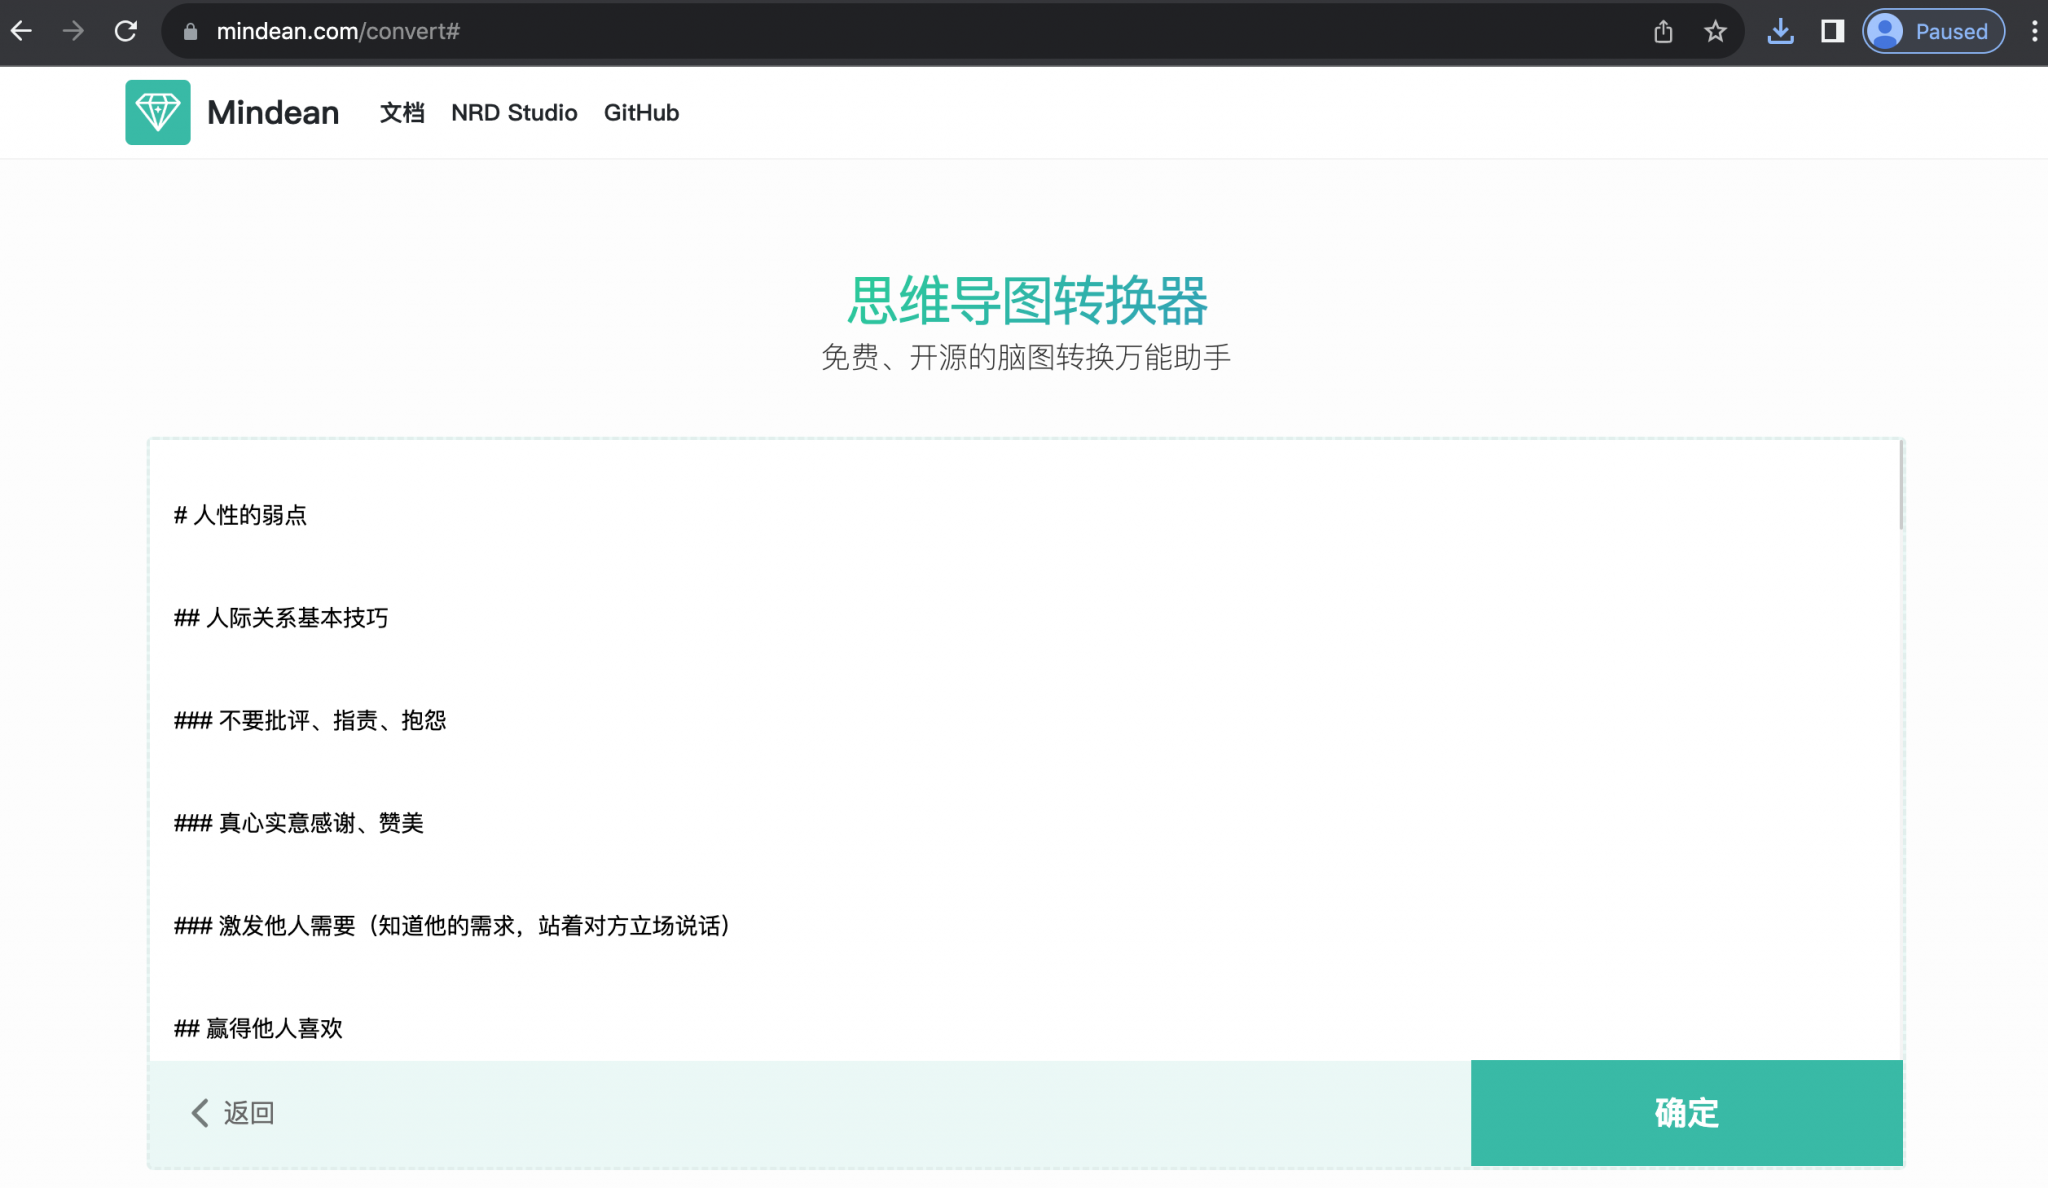Click the Mindean brand name text
This screenshot has height=1188, width=2048.
[273, 112]
